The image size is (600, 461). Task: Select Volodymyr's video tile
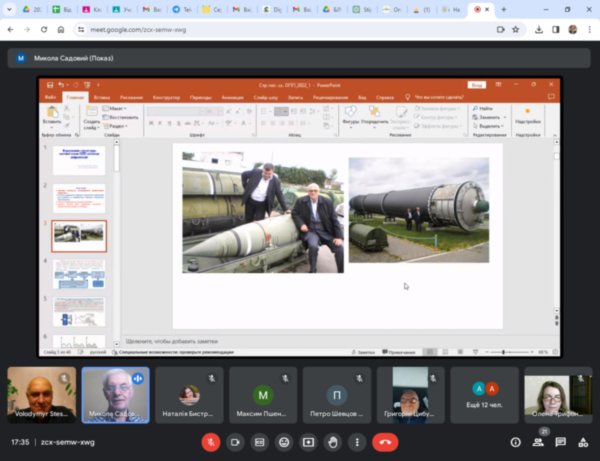pos(41,394)
